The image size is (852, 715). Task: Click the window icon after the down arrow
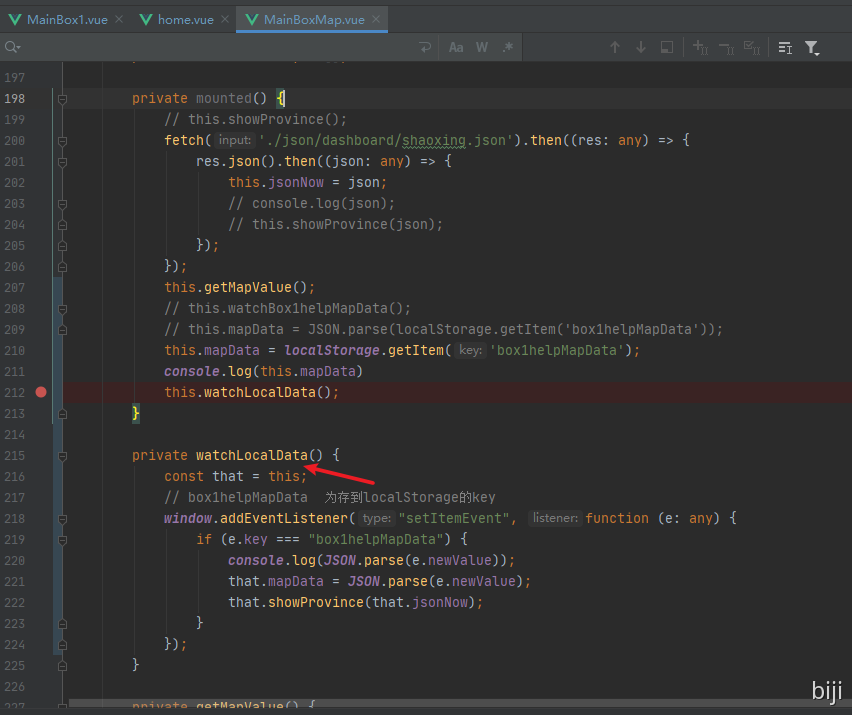click(x=667, y=47)
